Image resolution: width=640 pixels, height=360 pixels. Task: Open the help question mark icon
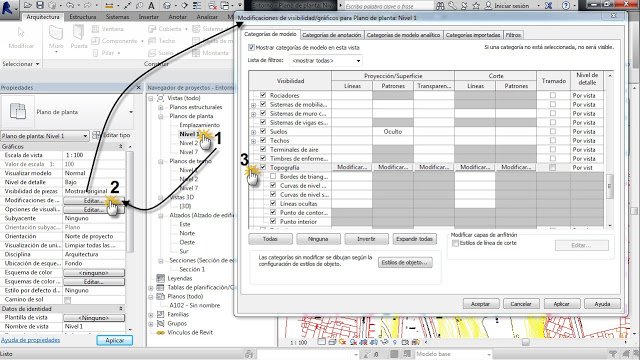tap(566, 6)
